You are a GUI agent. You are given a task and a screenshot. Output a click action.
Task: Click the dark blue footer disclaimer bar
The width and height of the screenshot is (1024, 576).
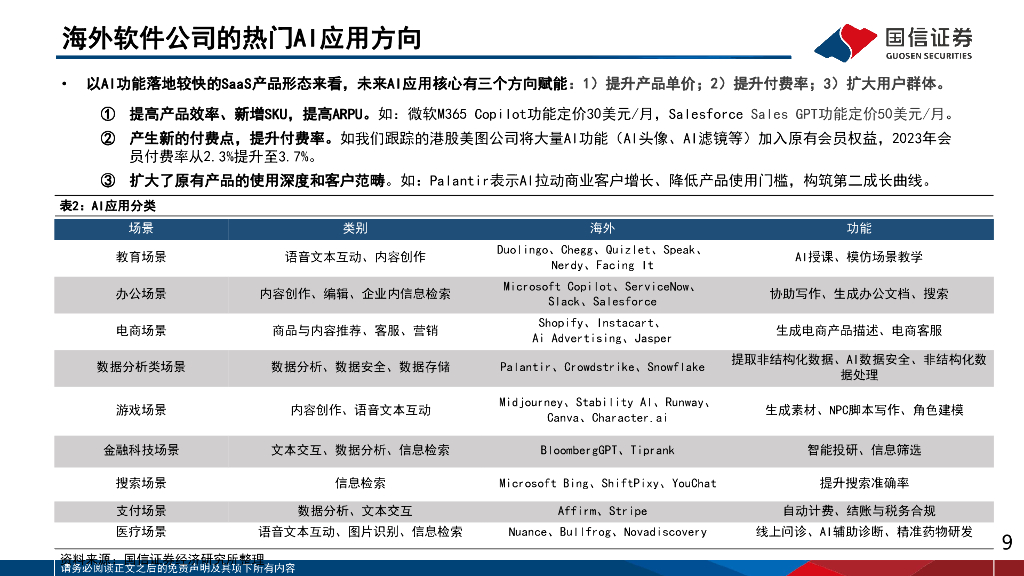point(512,569)
